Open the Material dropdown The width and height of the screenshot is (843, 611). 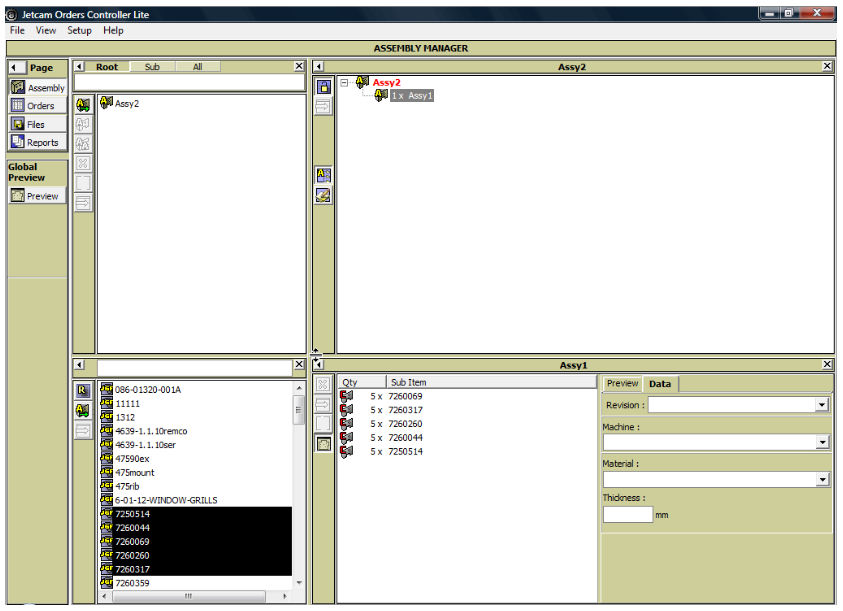[824, 479]
